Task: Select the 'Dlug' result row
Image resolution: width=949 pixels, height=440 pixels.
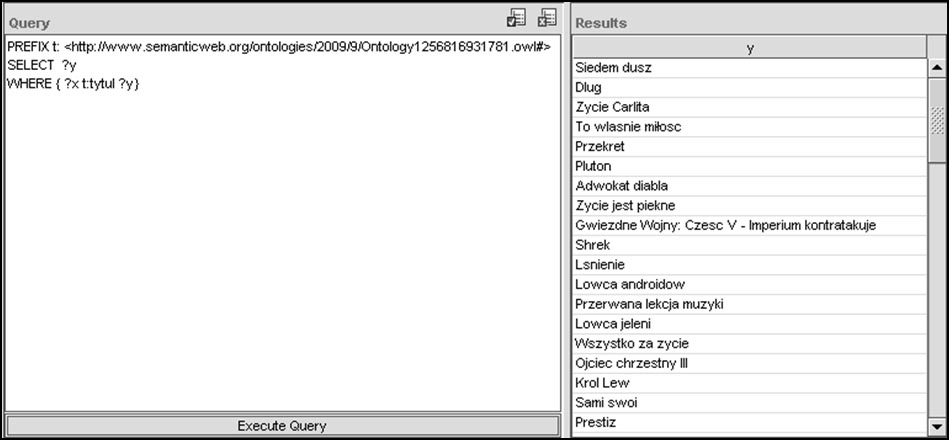Action: (750, 88)
